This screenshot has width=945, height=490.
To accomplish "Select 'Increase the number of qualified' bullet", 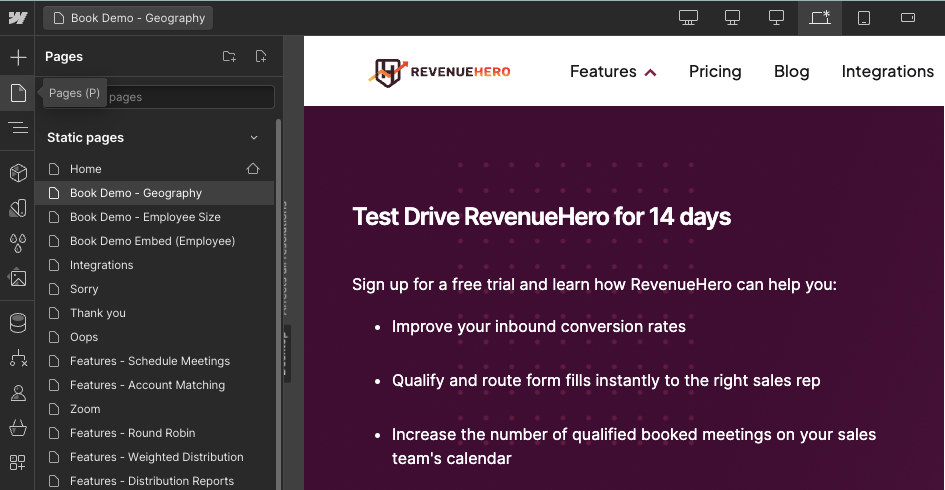I will 633,447.
